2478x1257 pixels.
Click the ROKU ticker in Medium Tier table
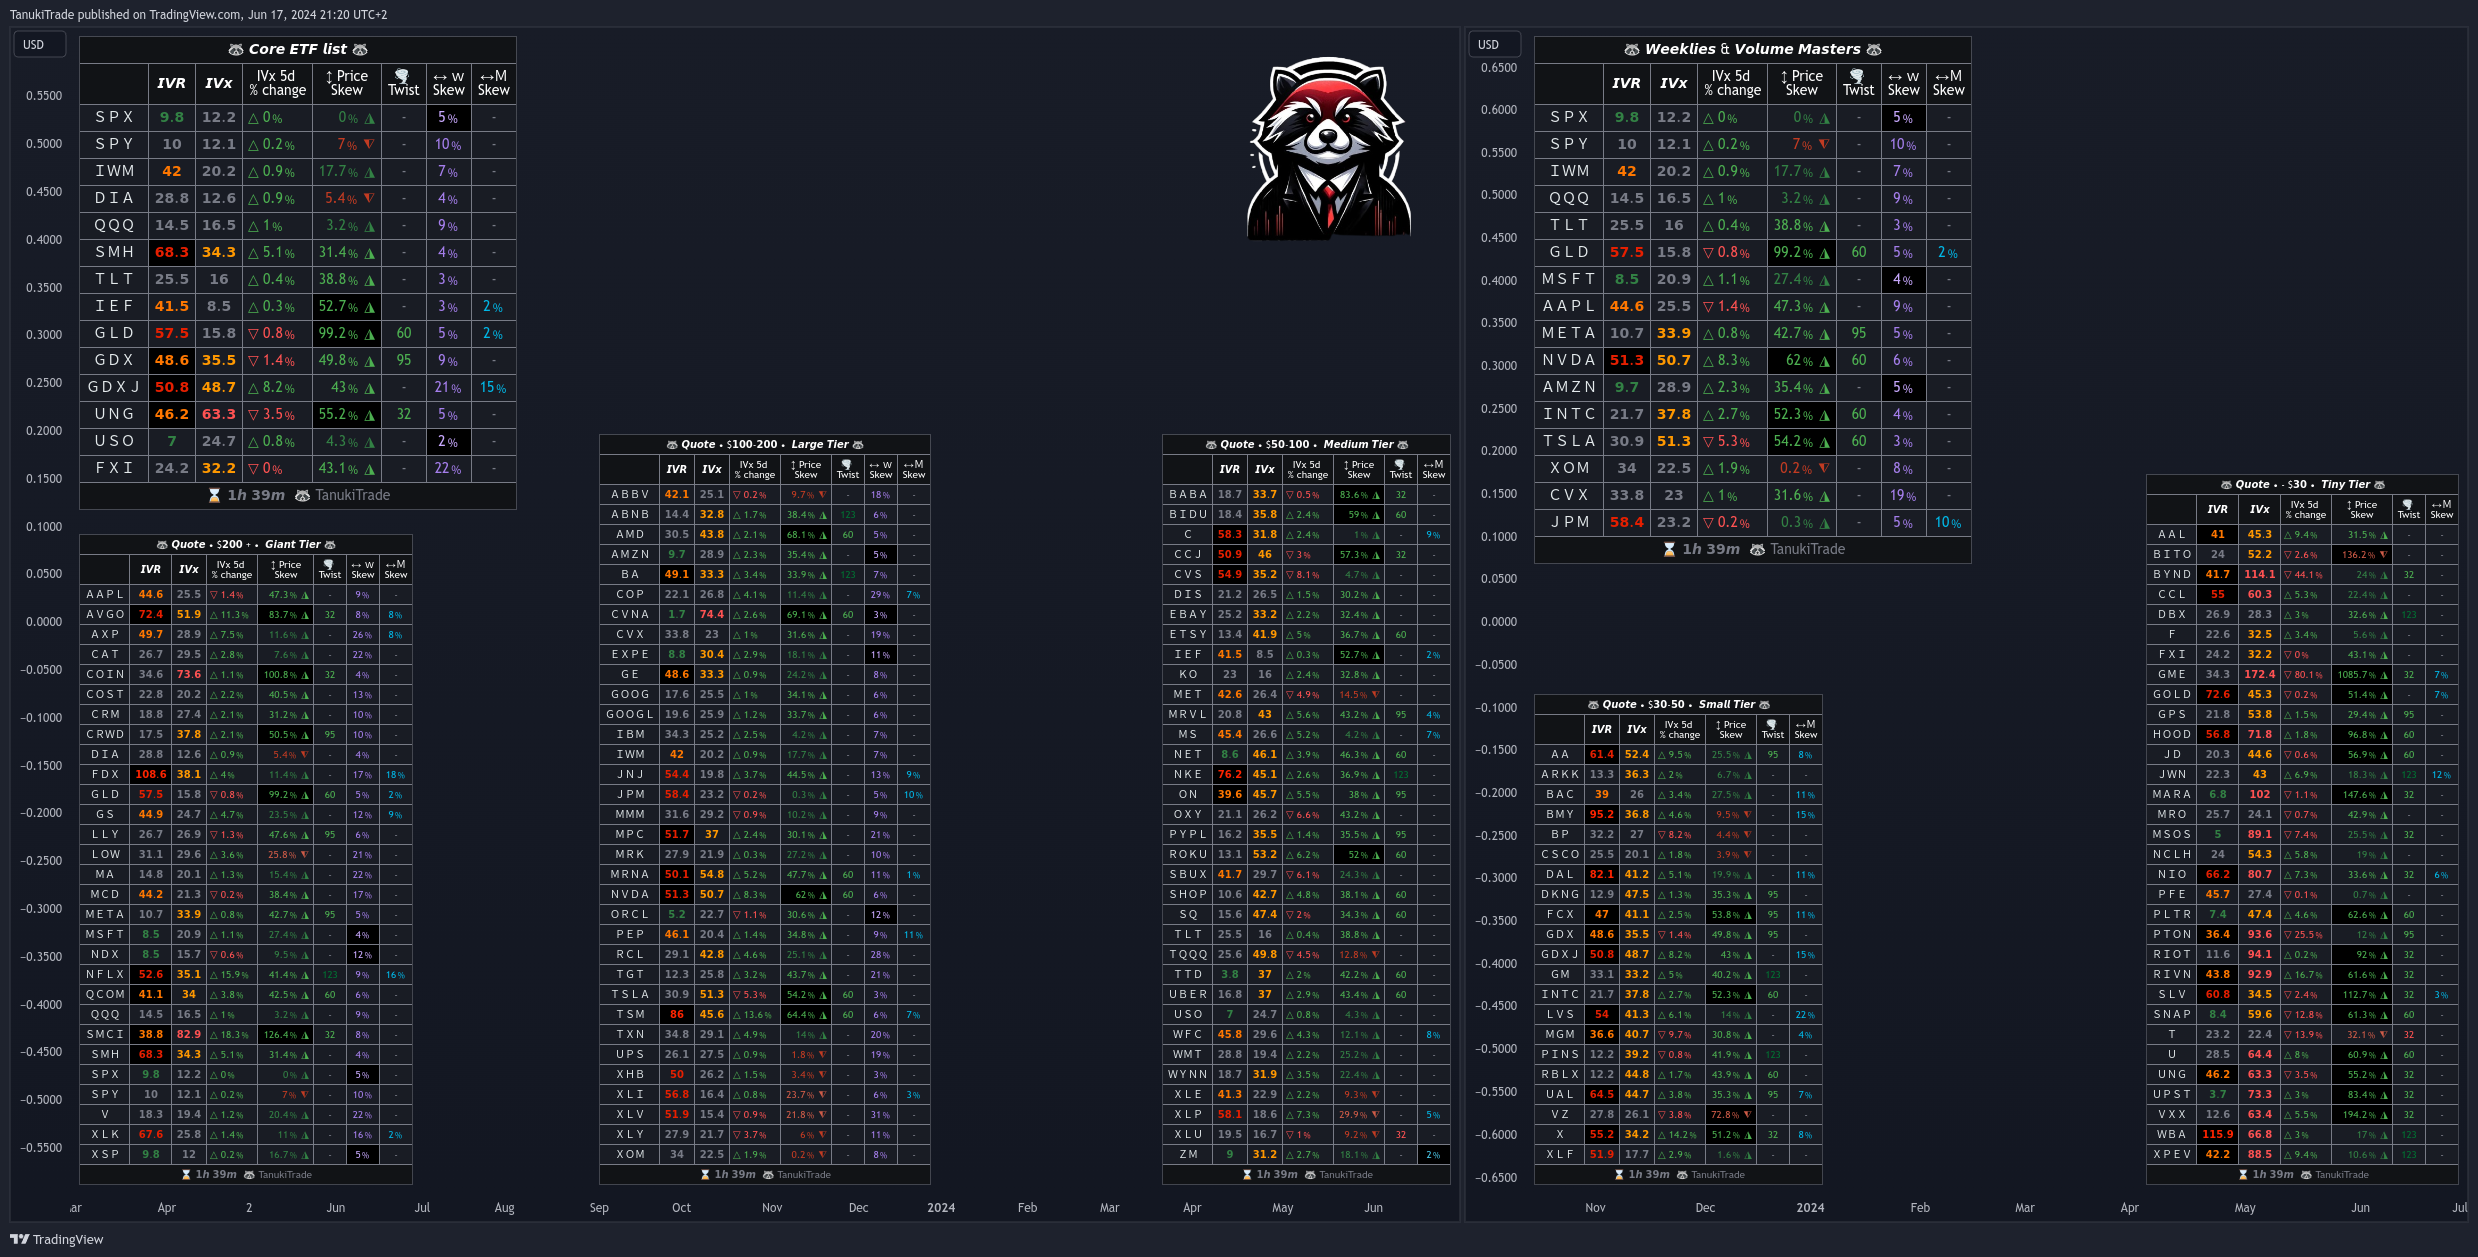click(1188, 854)
